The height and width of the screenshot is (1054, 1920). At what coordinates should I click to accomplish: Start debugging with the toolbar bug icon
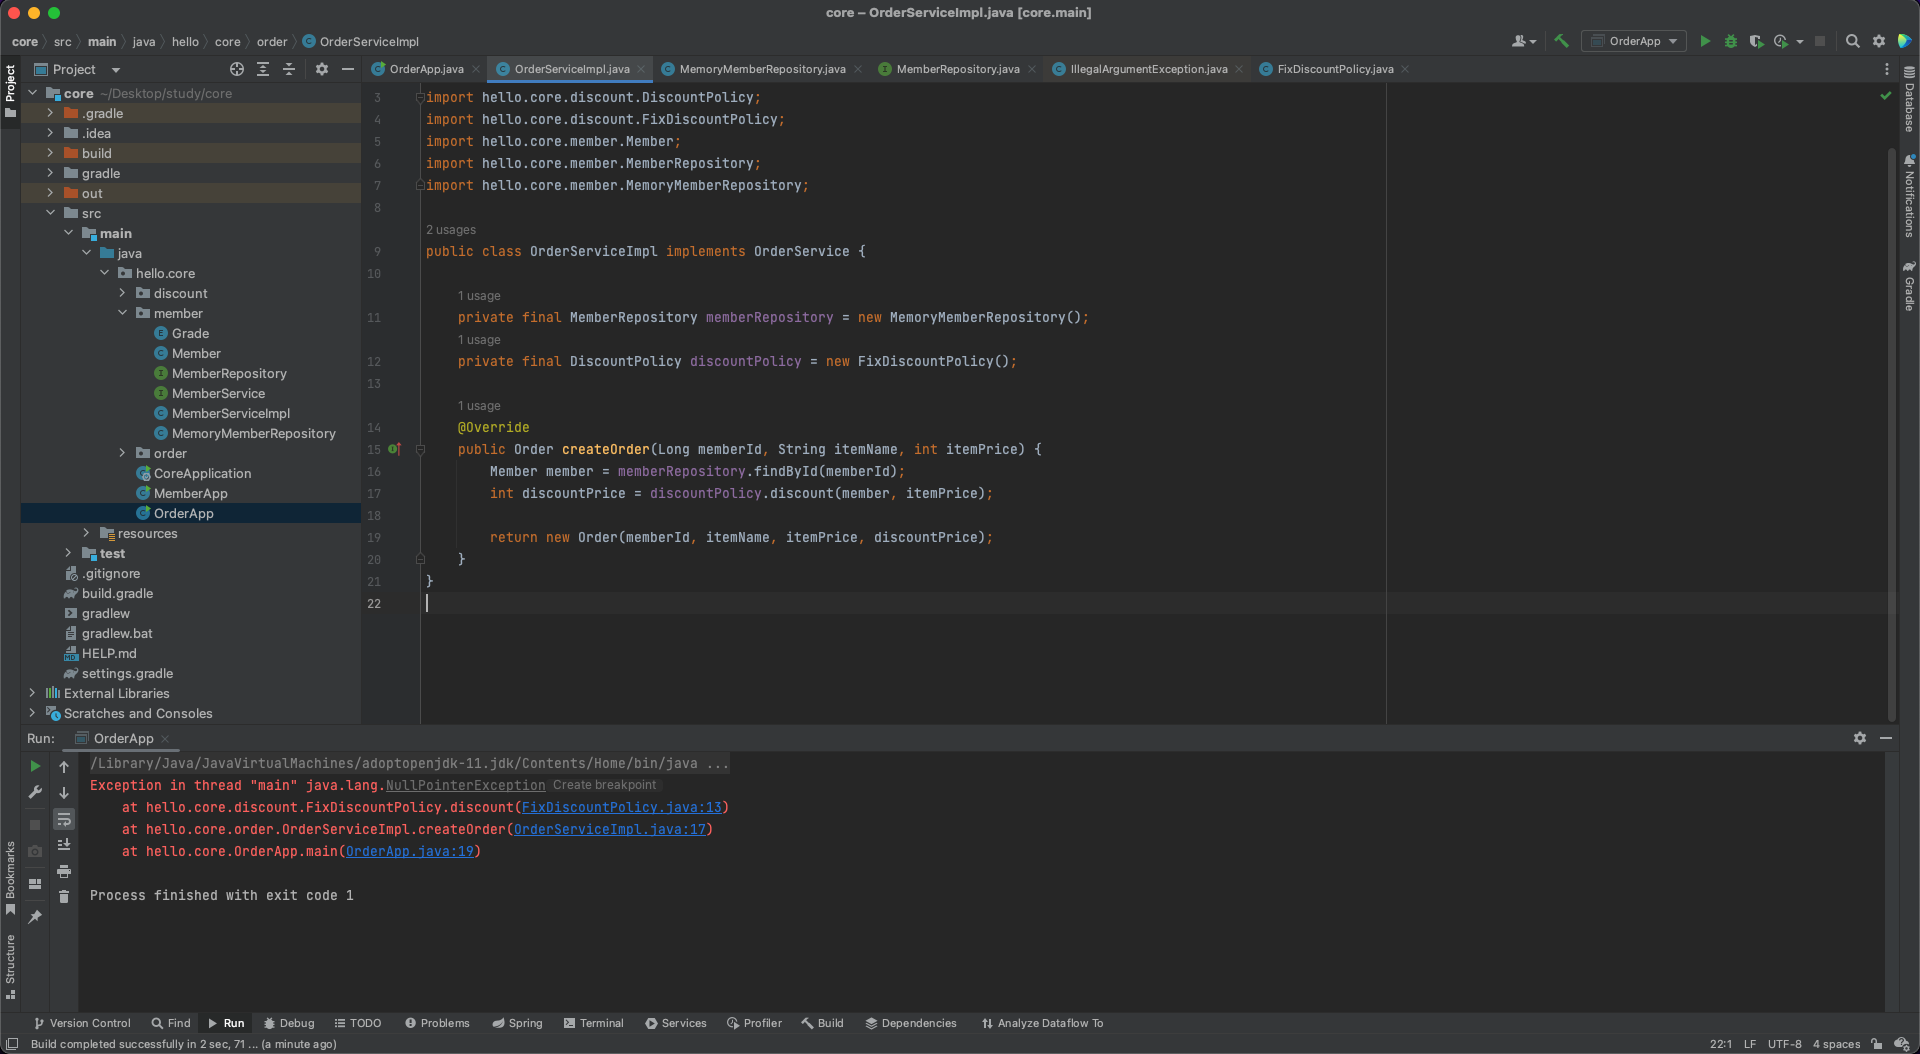click(1731, 41)
